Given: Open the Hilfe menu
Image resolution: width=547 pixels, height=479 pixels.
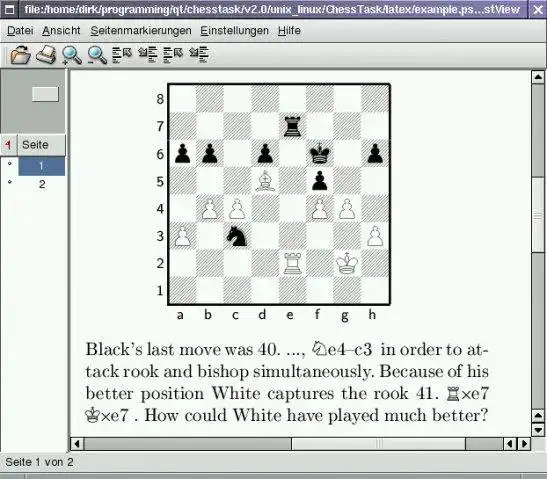Looking at the screenshot, I should (x=289, y=31).
